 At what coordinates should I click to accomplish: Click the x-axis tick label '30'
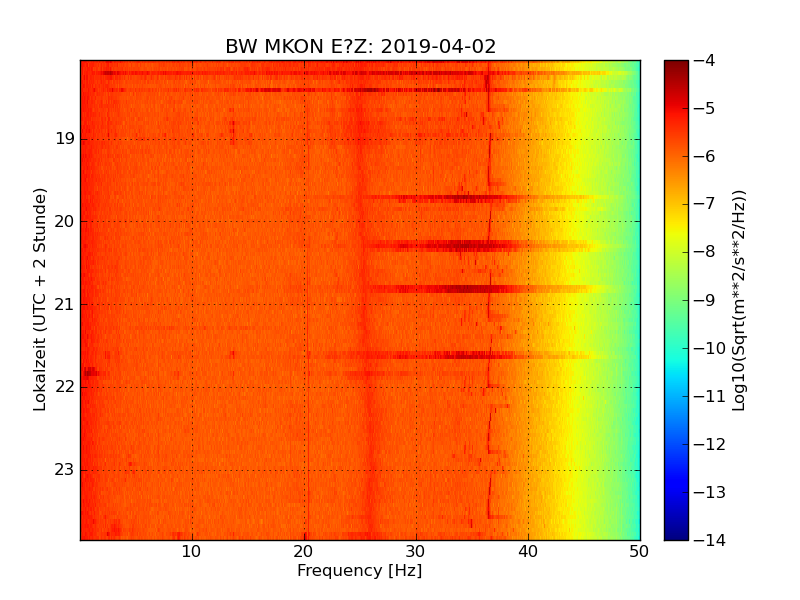pyautogui.click(x=416, y=552)
